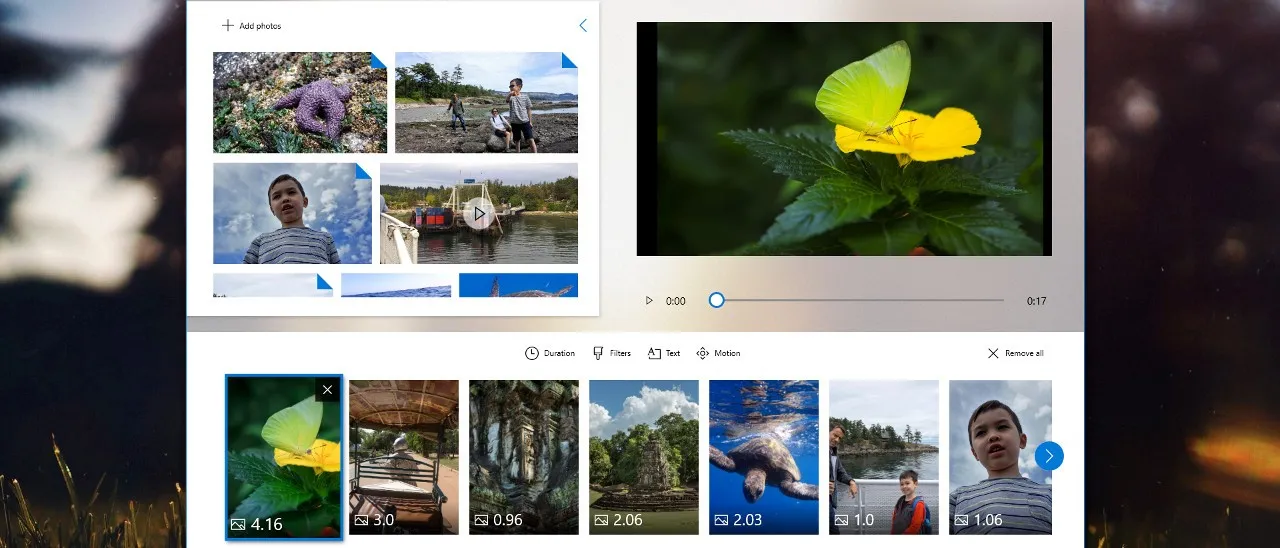Select the purple starfish photo in library

pyautogui.click(x=300, y=103)
